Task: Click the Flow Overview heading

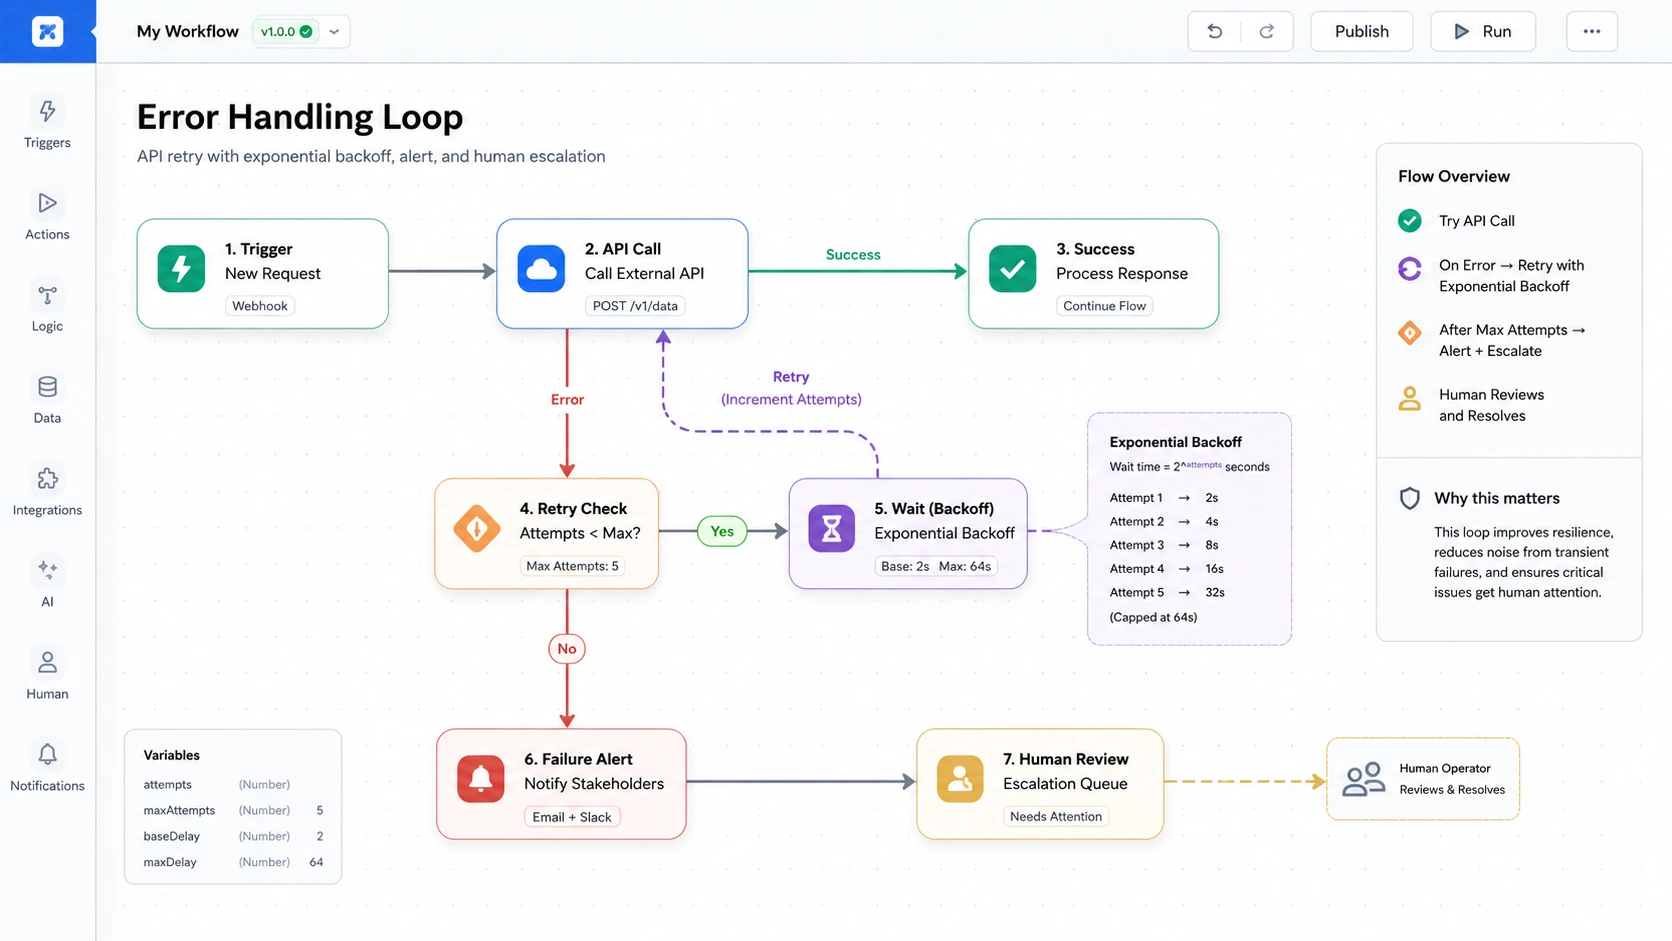Action: (1453, 176)
